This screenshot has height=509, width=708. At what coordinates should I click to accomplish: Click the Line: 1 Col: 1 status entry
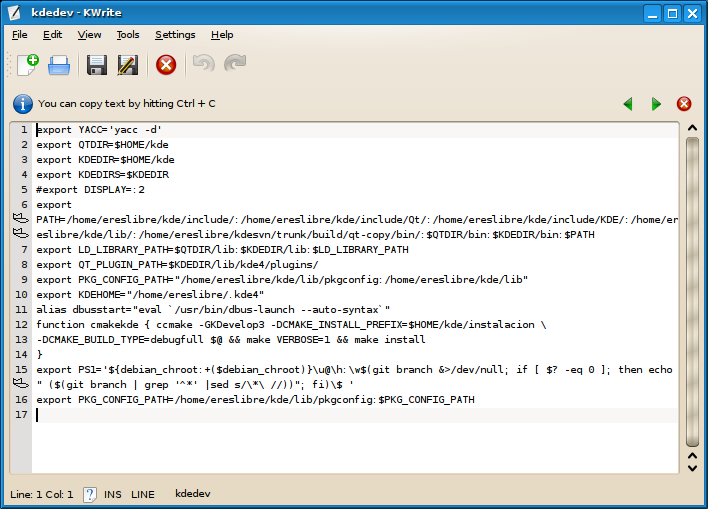coord(42,495)
